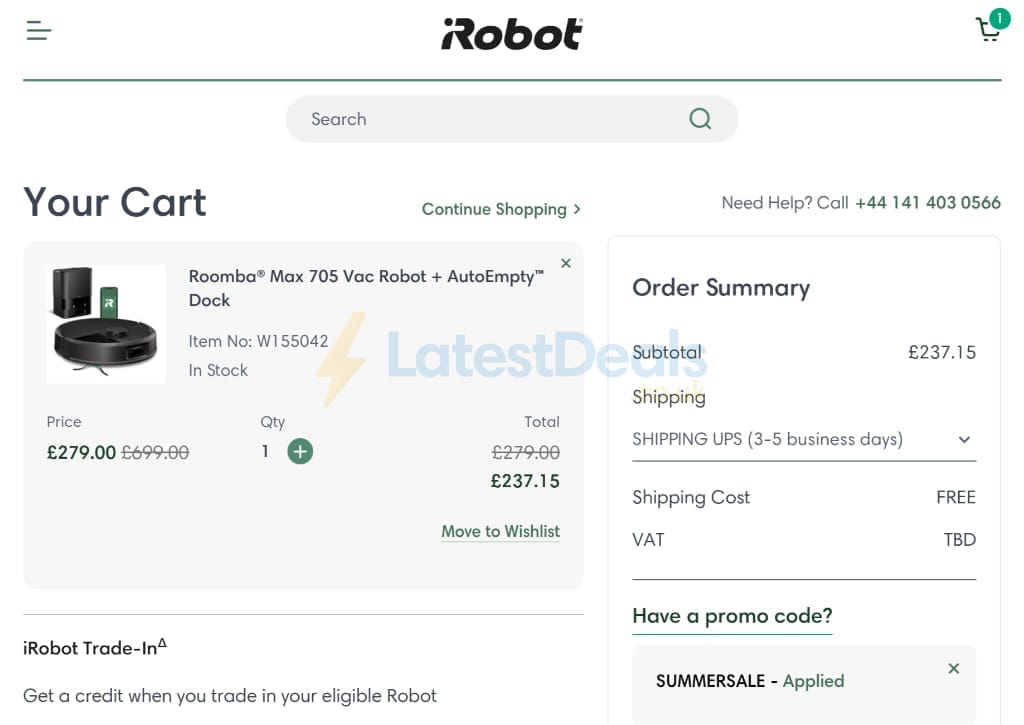The image size is (1024, 725).
Task: Click the cart count badge showing 1
Action: point(999,18)
